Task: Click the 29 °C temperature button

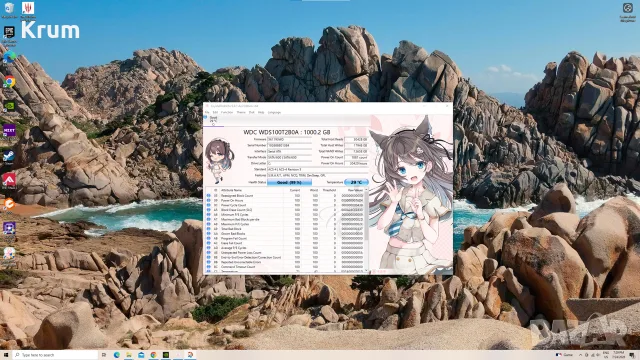Action: pyautogui.click(x=356, y=182)
